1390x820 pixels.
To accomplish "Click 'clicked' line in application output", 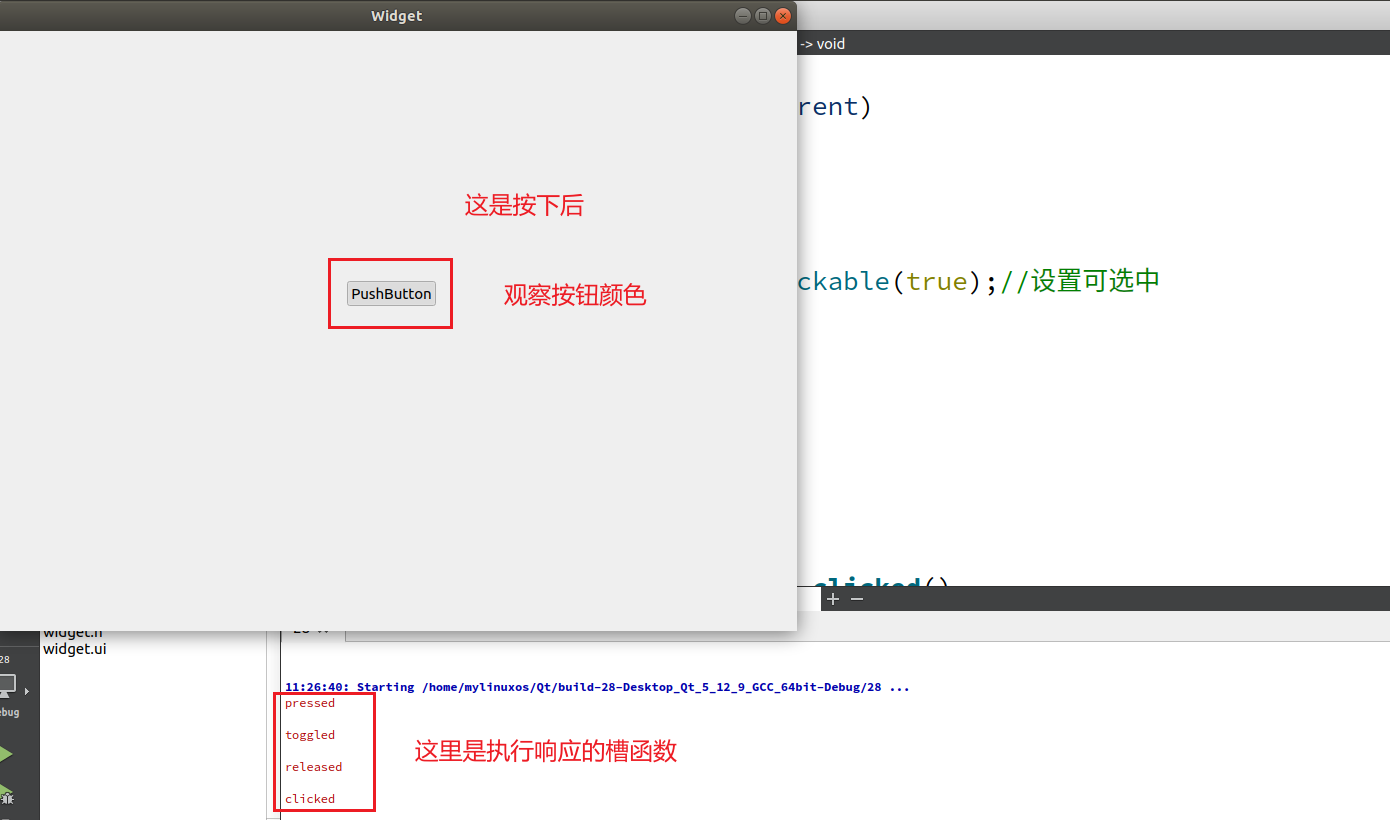I will click(x=310, y=799).
